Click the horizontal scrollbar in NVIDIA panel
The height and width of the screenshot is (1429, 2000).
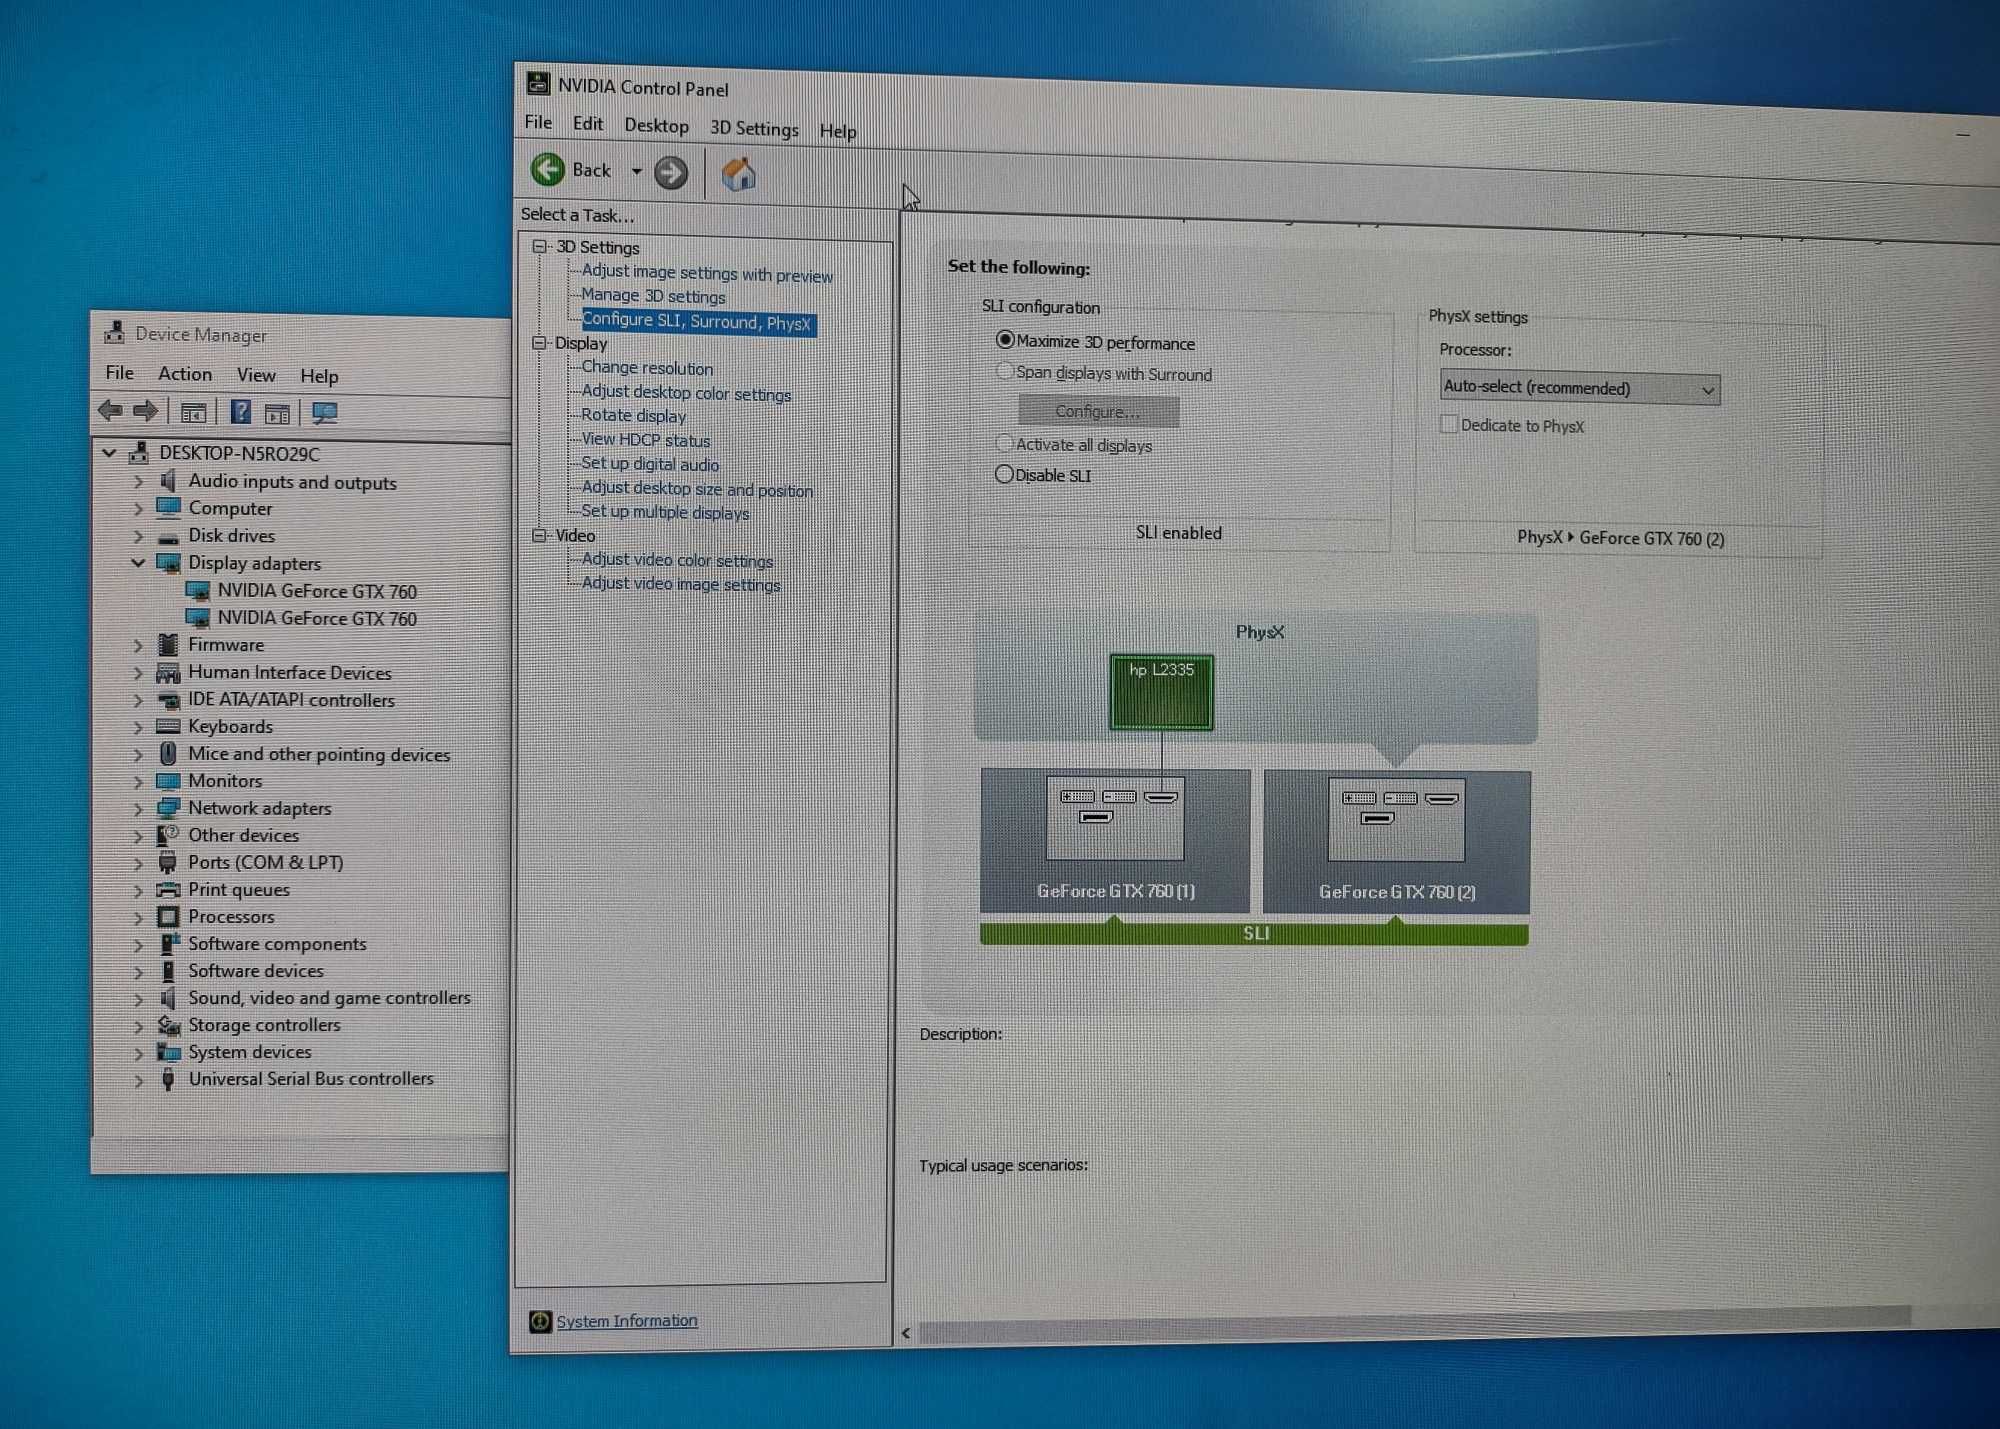pyautogui.click(x=1414, y=1322)
